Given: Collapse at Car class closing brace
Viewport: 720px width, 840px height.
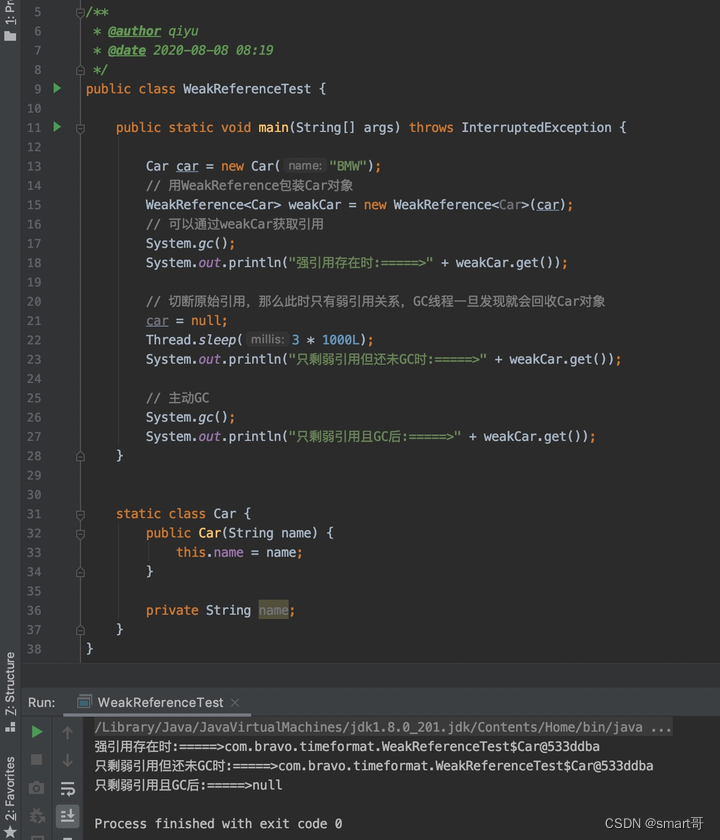Looking at the screenshot, I should click(x=80, y=630).
